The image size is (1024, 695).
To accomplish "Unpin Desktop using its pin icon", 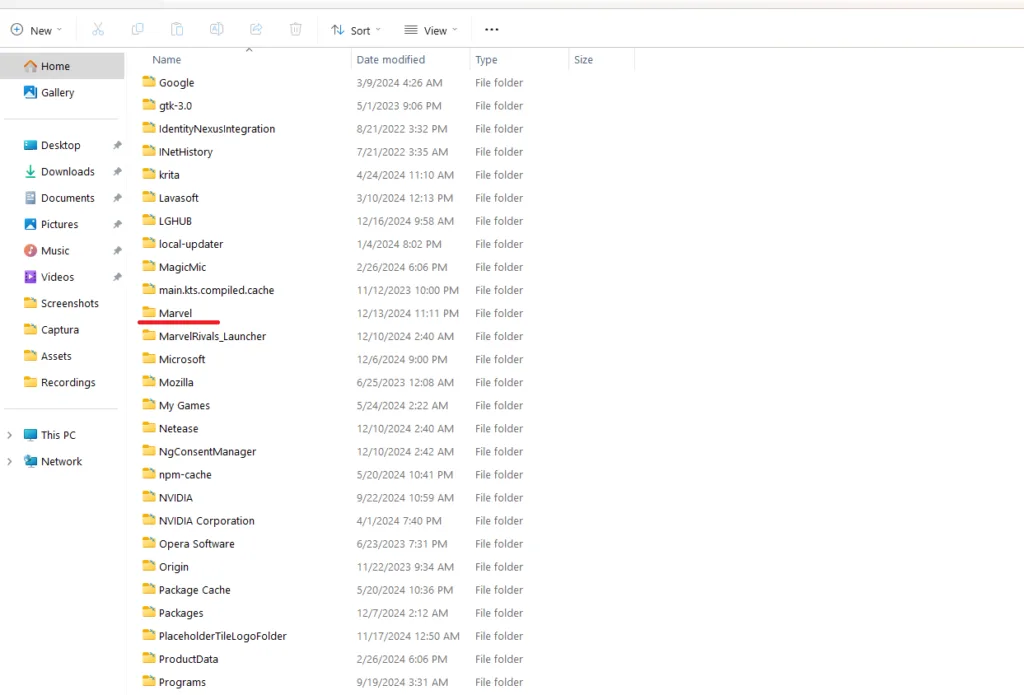I will click(x=118, y=145).
